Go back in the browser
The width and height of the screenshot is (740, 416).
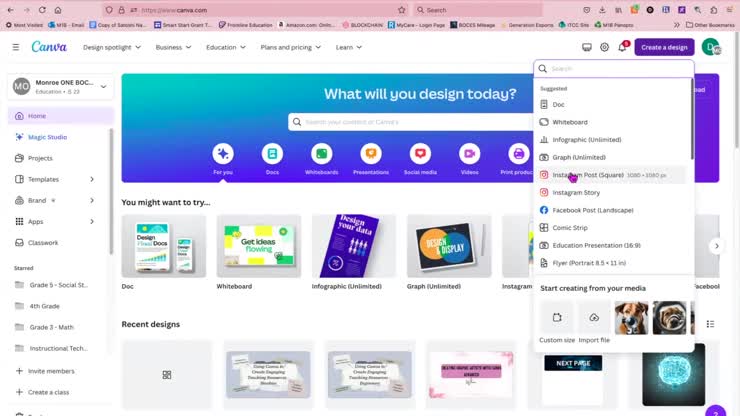[10, 10]
